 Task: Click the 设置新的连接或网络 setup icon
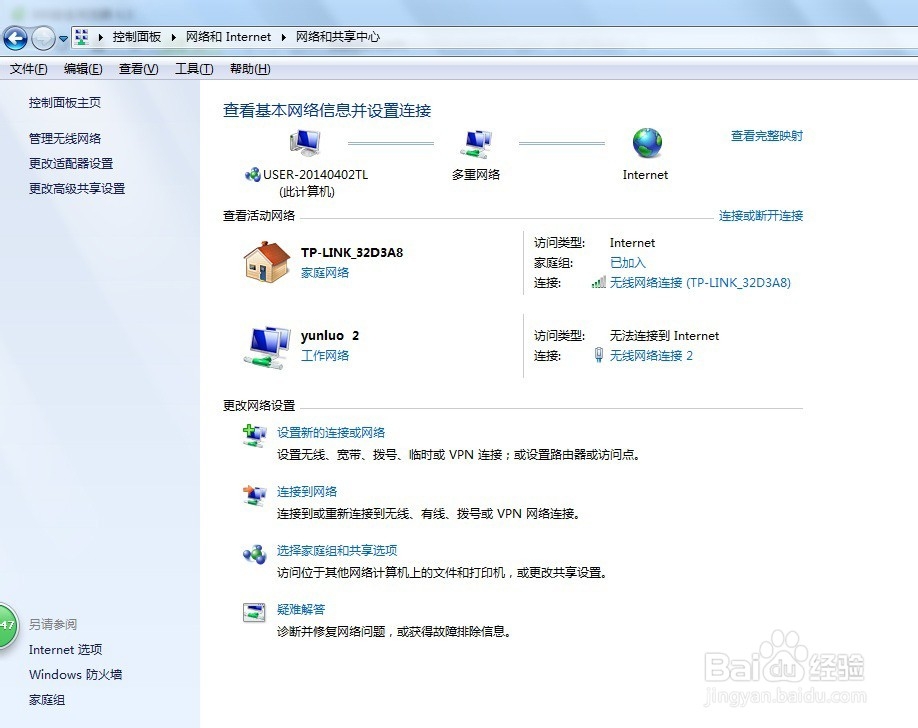(254, 435)
